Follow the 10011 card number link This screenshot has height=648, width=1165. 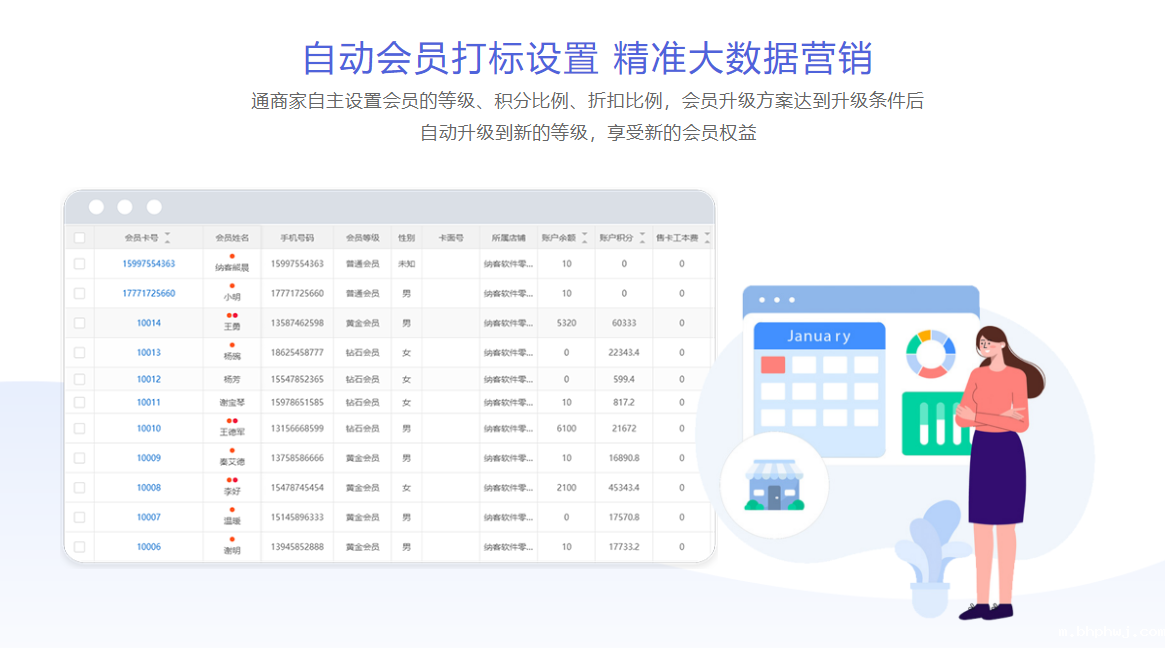149,402
